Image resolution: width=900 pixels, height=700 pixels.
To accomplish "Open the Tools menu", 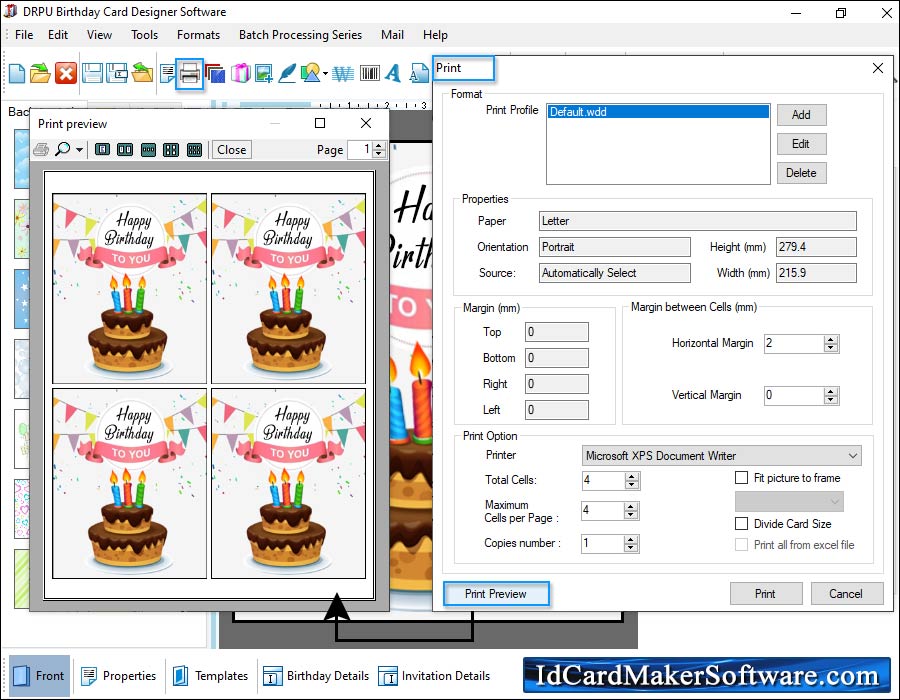I will (x=144, y=35).
